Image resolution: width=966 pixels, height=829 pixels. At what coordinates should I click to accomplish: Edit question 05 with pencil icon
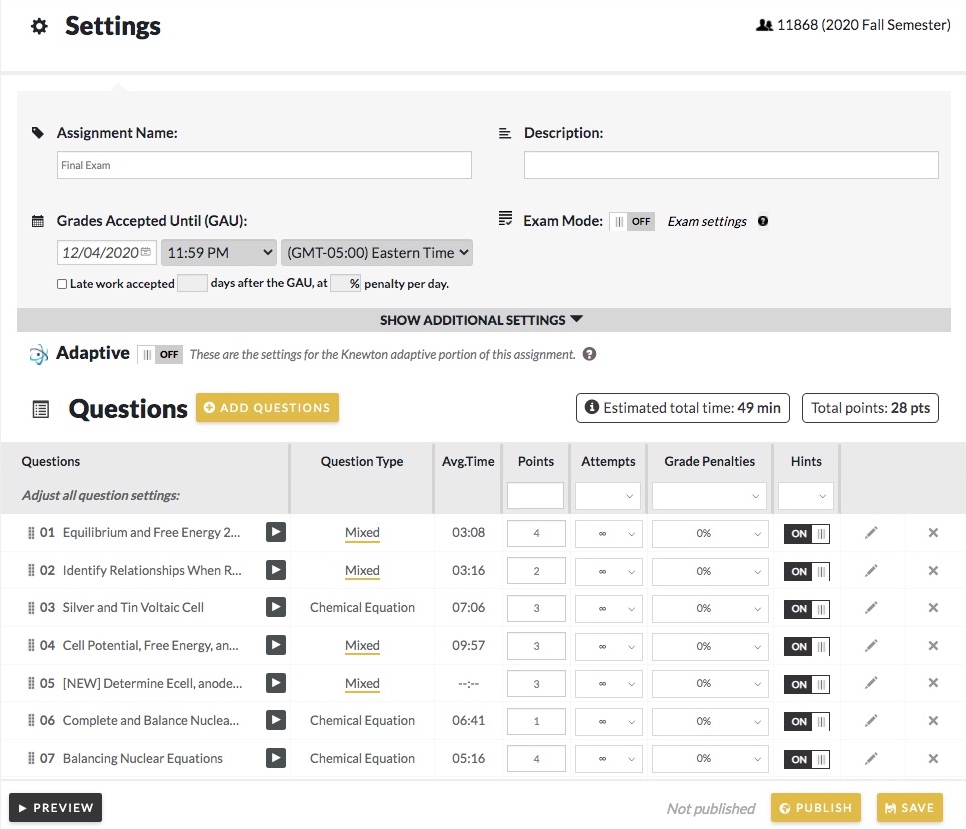[x=871, y=683]
